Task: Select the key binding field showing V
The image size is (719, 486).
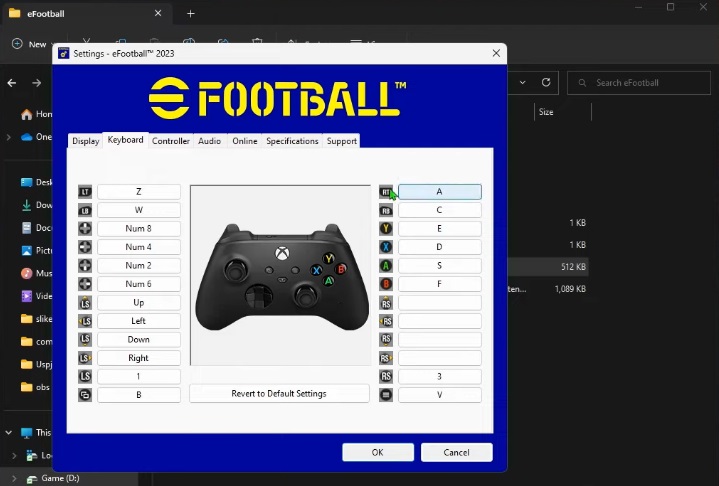Action: tap(440, 395)
